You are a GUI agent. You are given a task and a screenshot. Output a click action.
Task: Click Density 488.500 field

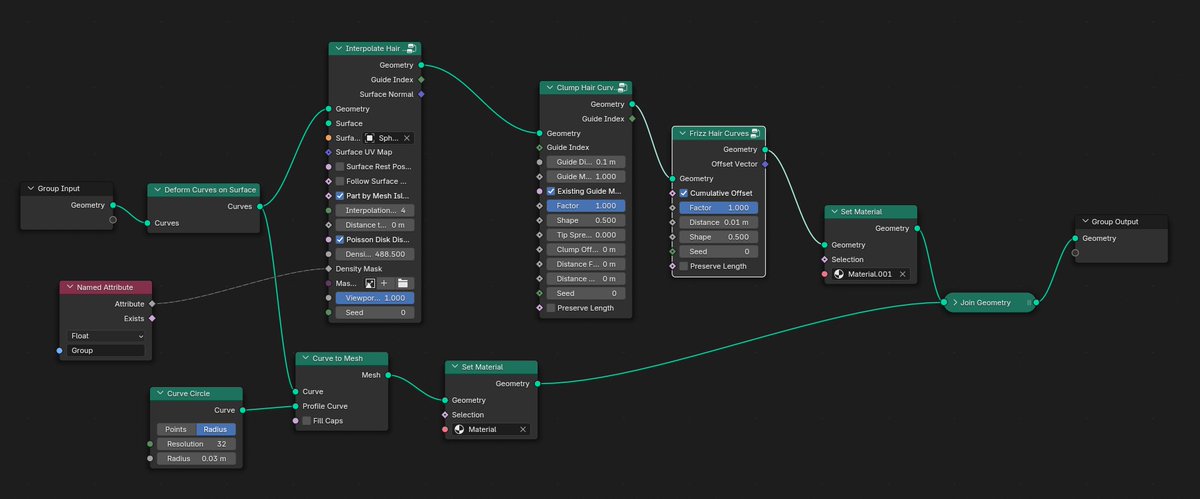(374, 254)
